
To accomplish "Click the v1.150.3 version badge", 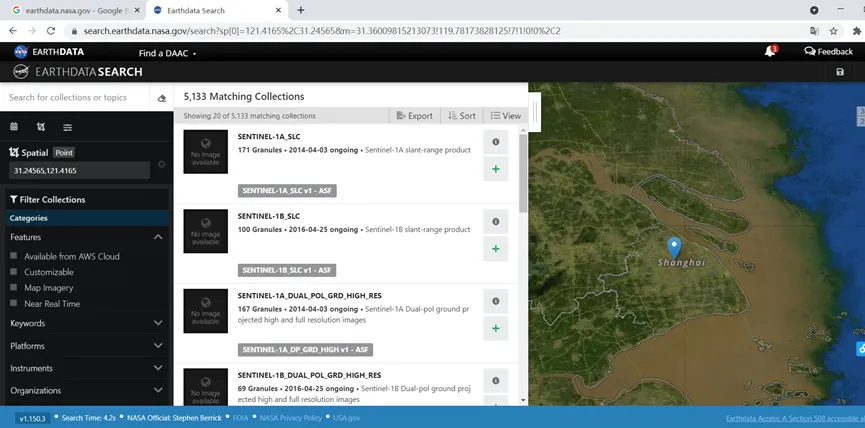I will (x=33, y=419).
